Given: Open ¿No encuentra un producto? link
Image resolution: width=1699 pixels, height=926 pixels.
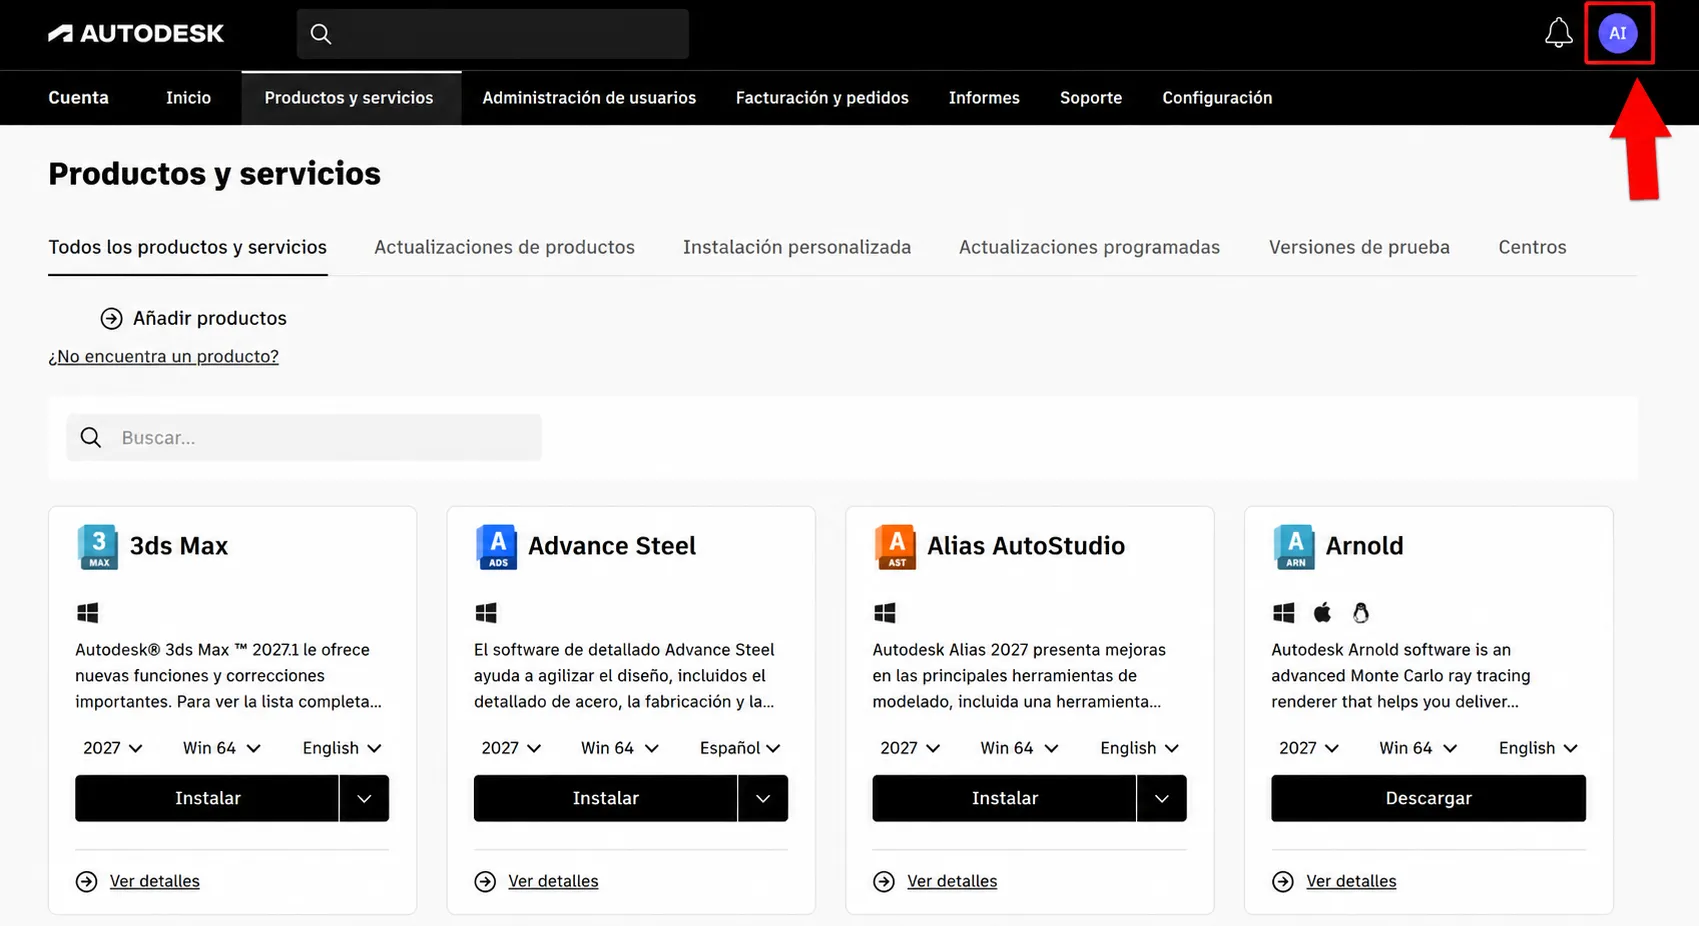Looking at the screenshot, I should 164,356.
